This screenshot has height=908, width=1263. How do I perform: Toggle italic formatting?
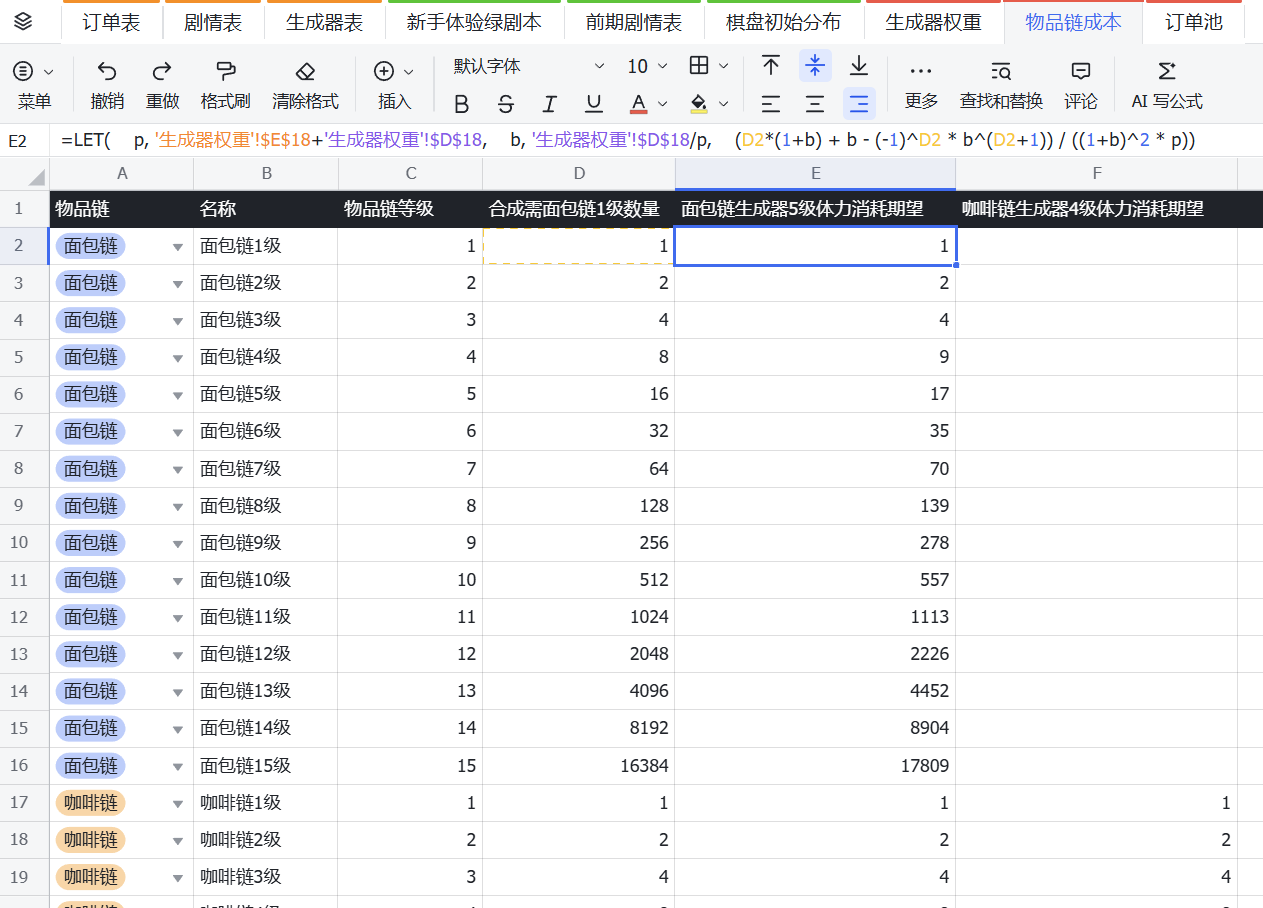(549, 103)
